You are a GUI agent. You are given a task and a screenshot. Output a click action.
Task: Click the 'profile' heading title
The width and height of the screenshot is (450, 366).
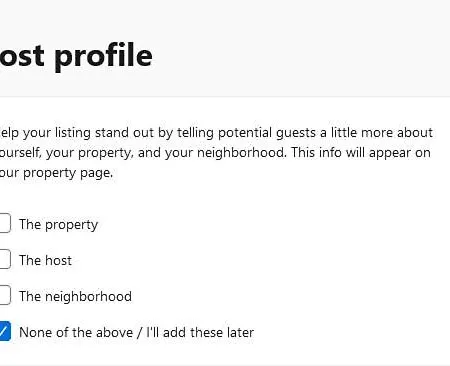click(x=103, y=56)
